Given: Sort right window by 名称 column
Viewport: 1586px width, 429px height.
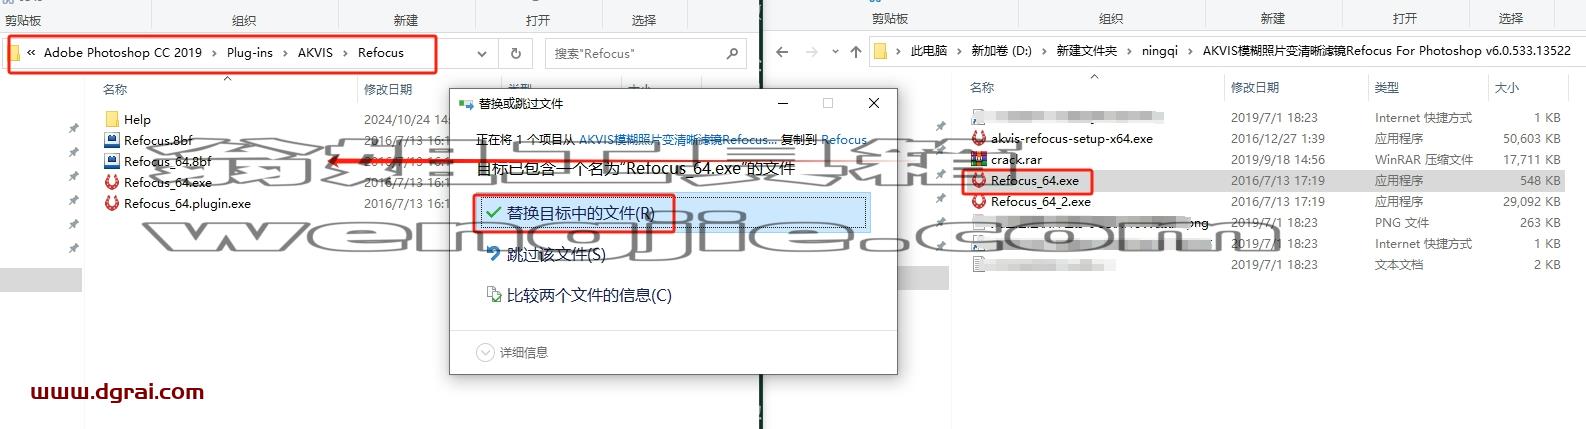Looking at the screenshot, I should (x=982, y=87).
